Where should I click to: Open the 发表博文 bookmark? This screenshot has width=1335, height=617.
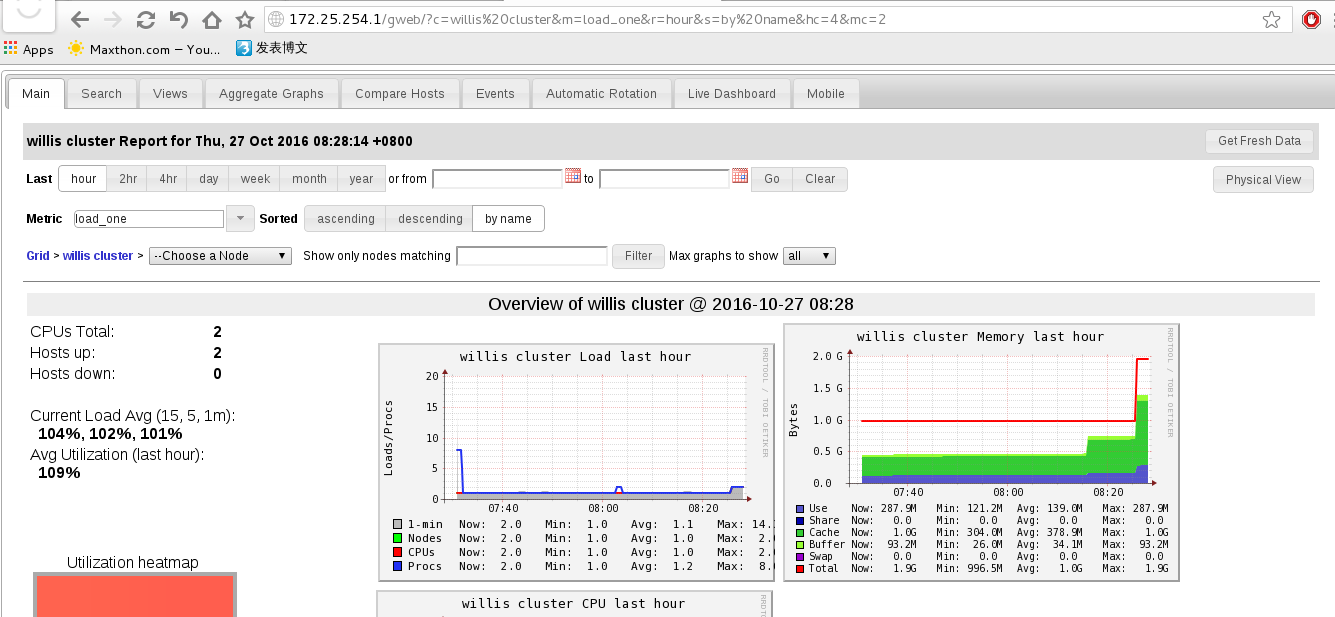[x=272, y=48]
